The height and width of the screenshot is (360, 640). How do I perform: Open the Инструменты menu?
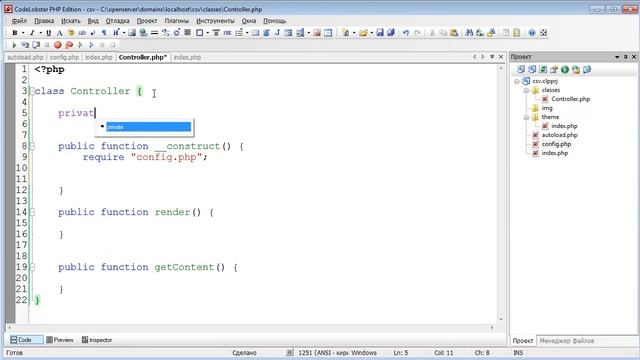coord(215,20)
